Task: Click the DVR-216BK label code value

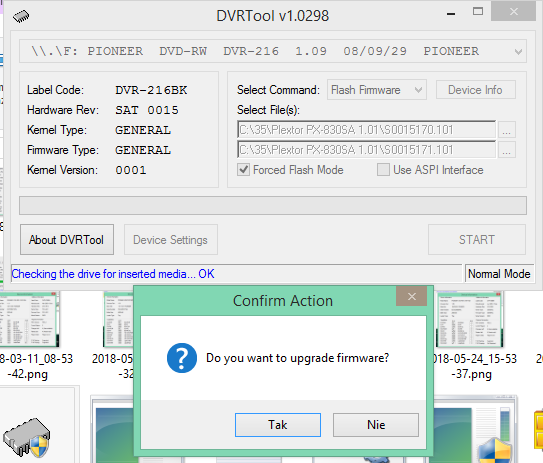Action: (x=151, y=90)
